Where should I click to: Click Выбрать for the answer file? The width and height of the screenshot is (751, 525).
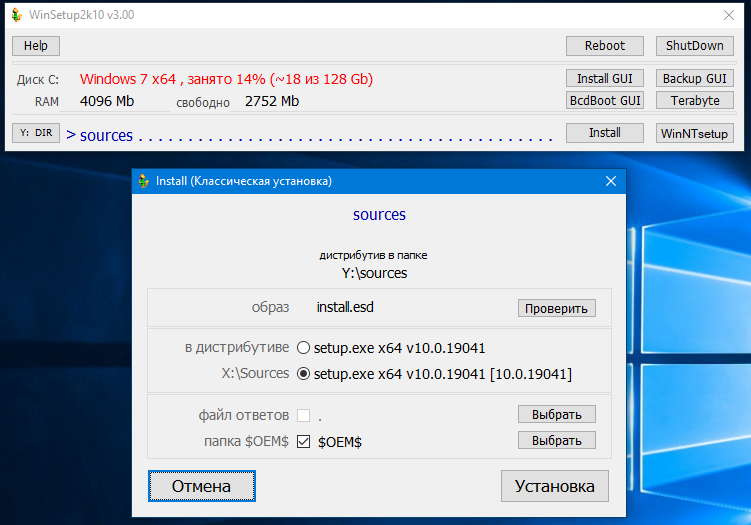(557, 414)
